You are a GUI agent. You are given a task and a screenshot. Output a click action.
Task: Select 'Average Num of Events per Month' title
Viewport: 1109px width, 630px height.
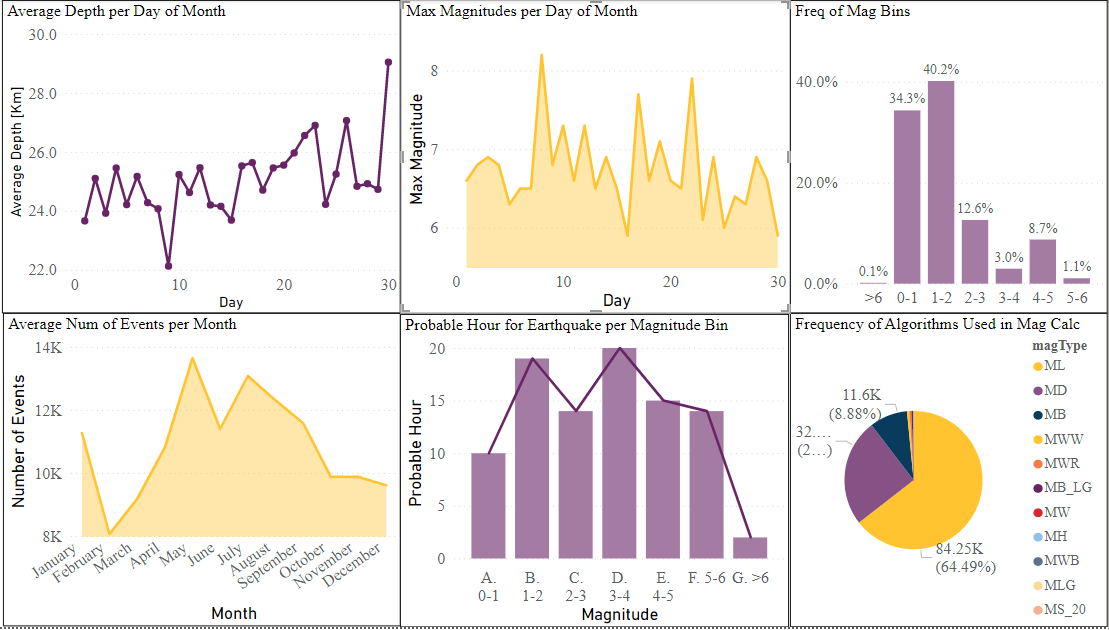(x=122, y=324)
